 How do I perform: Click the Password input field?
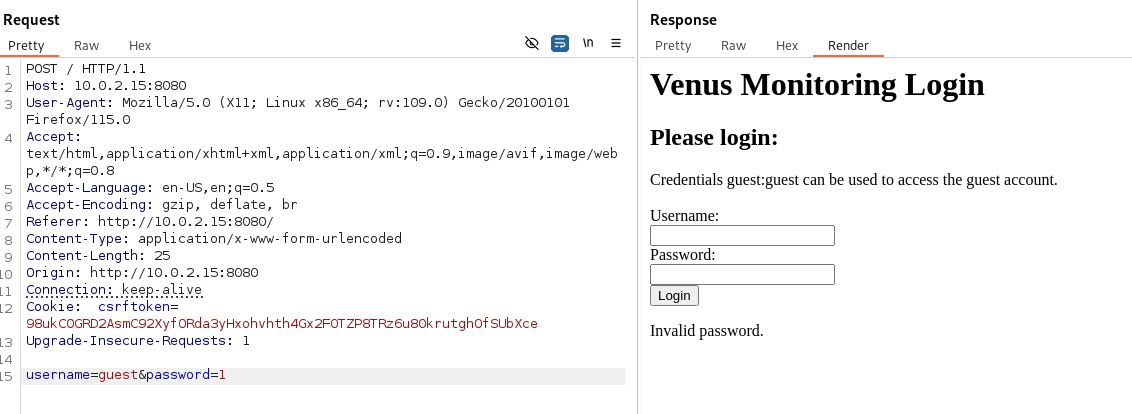click(742, 274)
